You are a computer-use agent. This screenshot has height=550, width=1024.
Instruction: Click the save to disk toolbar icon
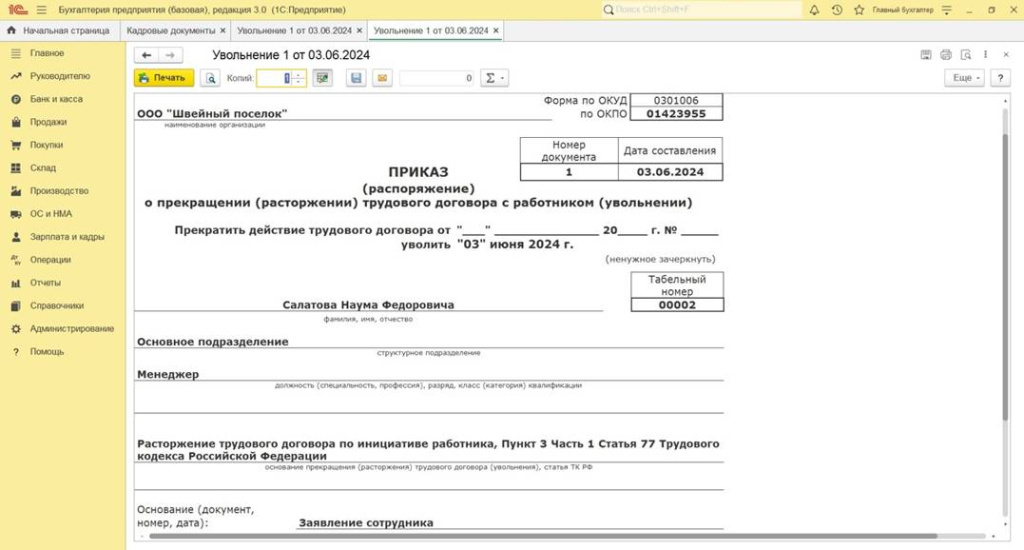tap(356, 78)
